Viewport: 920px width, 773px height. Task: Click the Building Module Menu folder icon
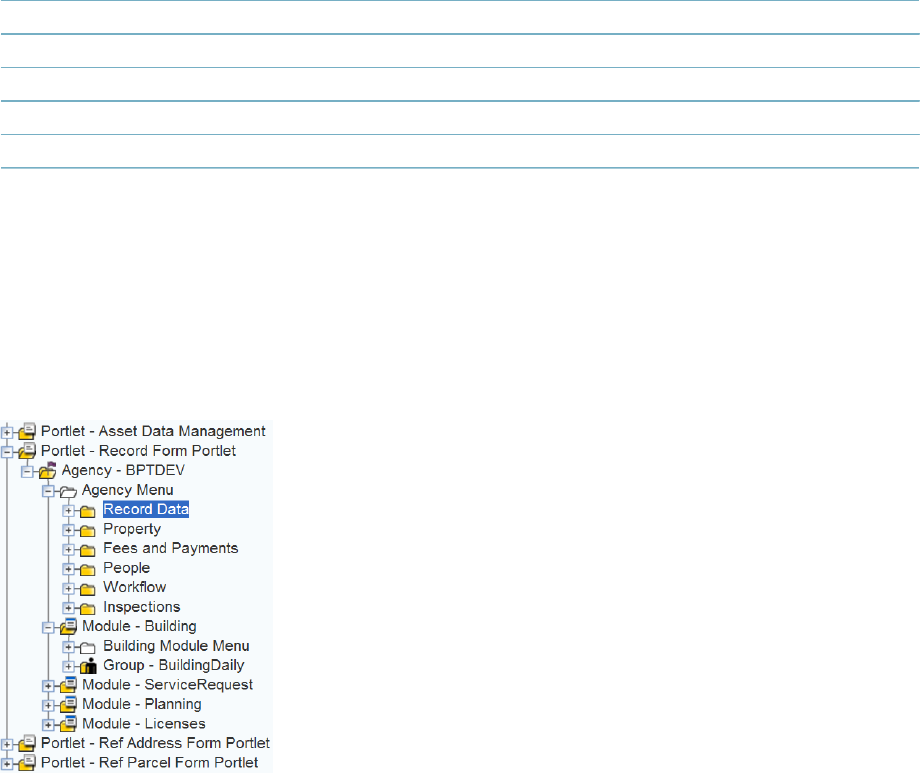(x=87, y=647)
